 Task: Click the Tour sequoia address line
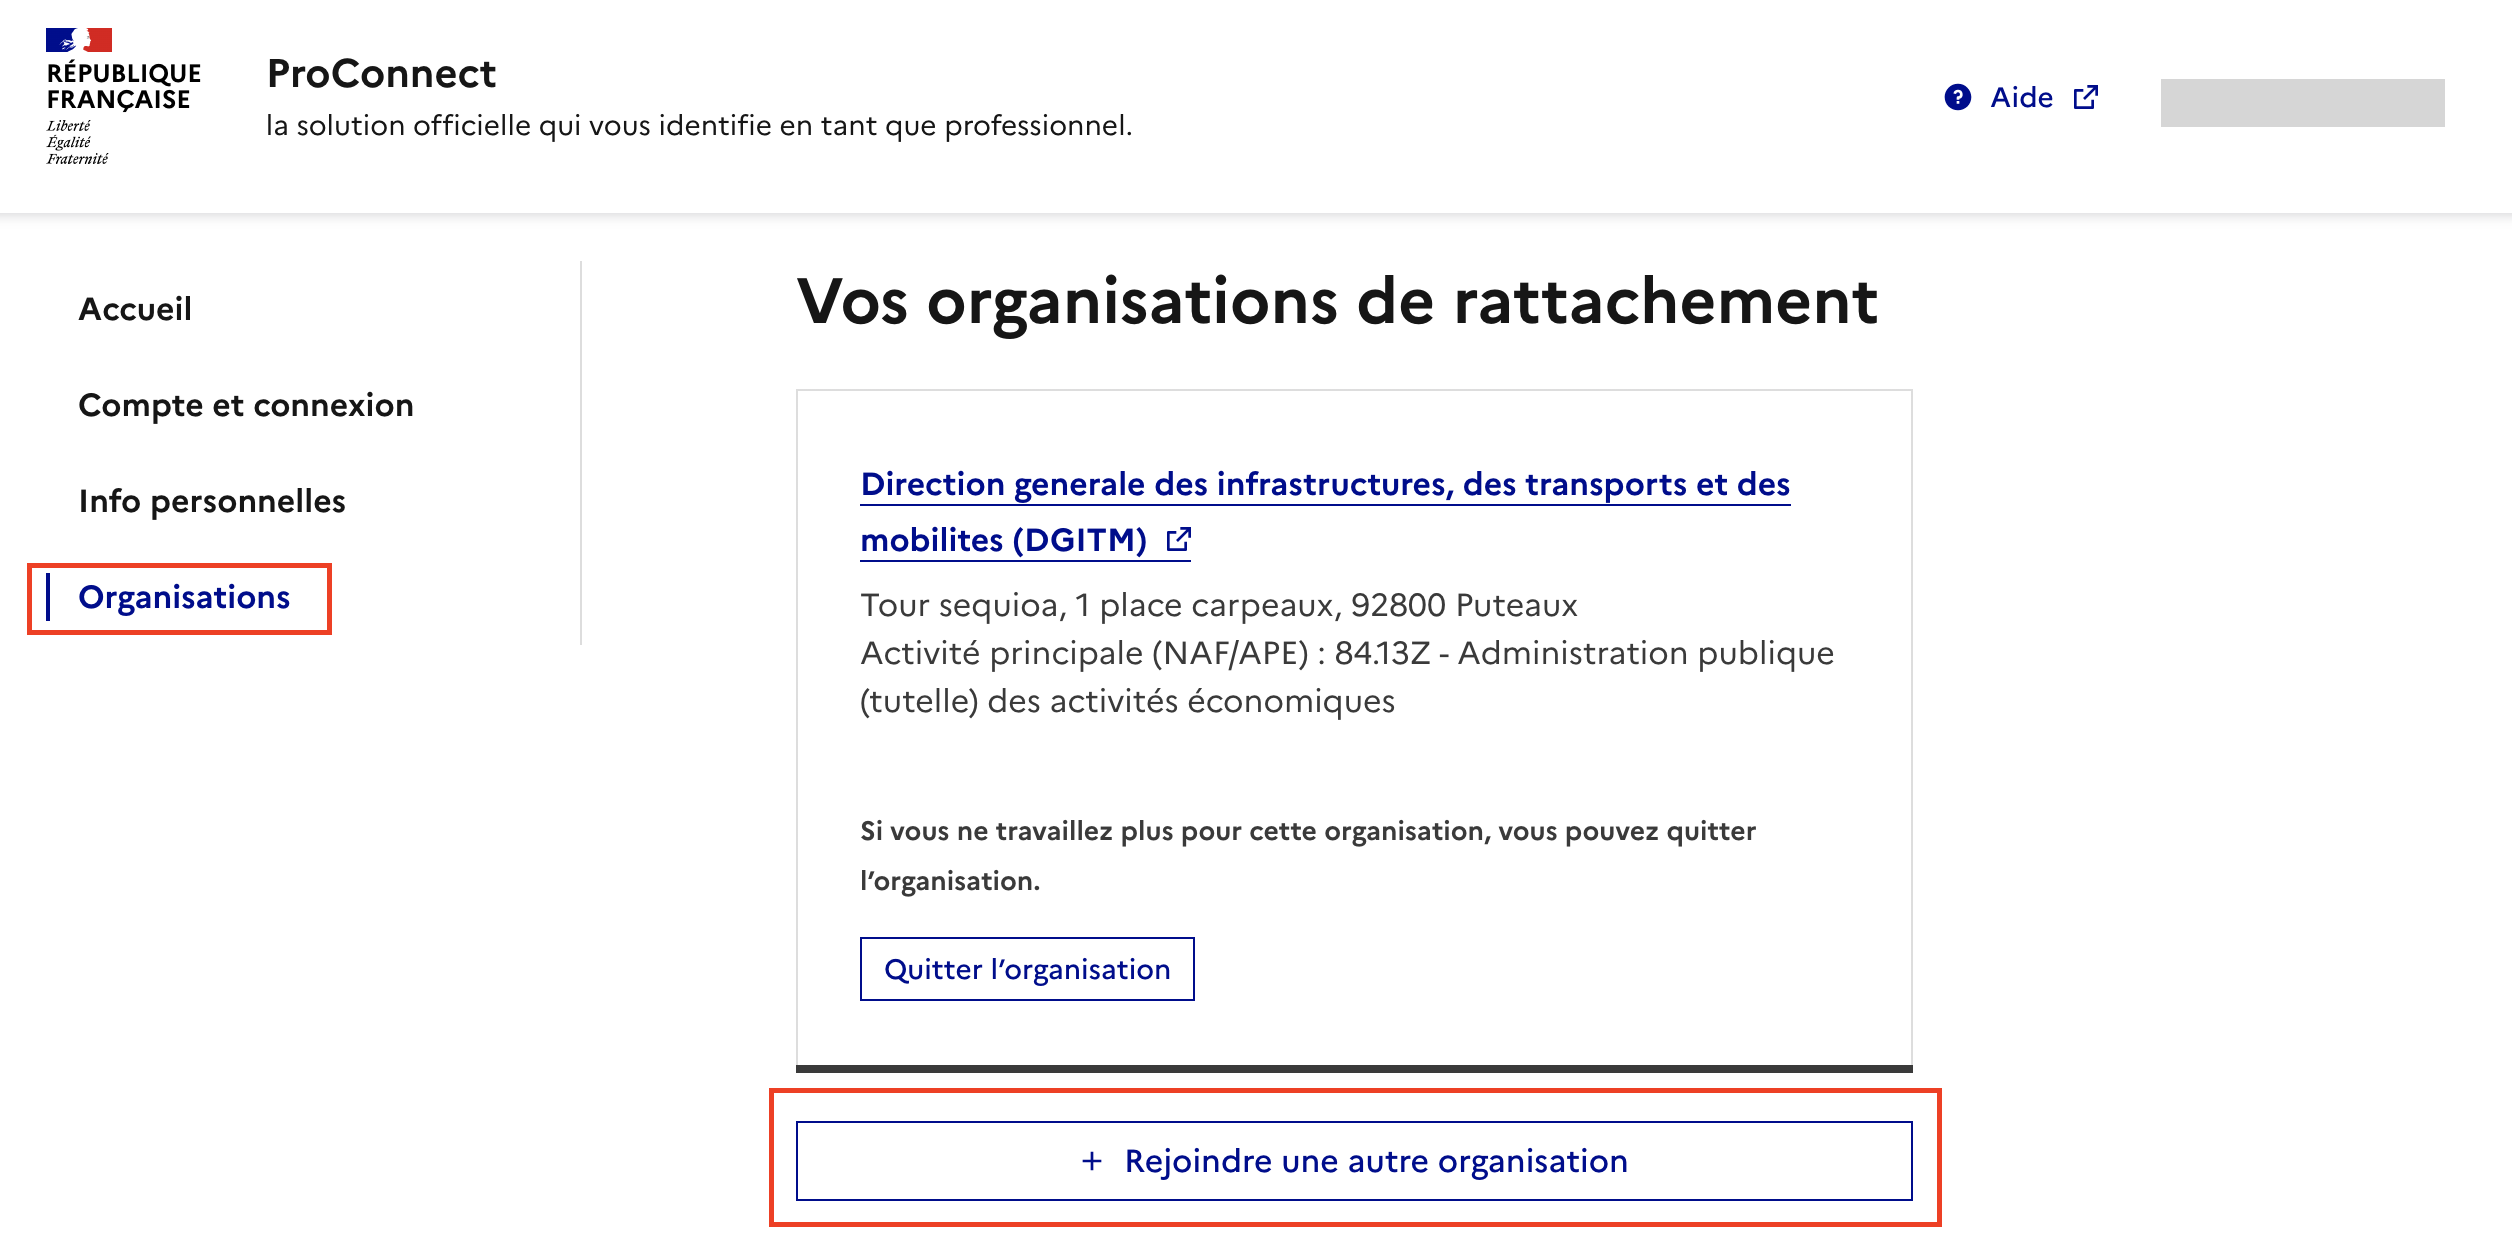[x=1218, y=605]
